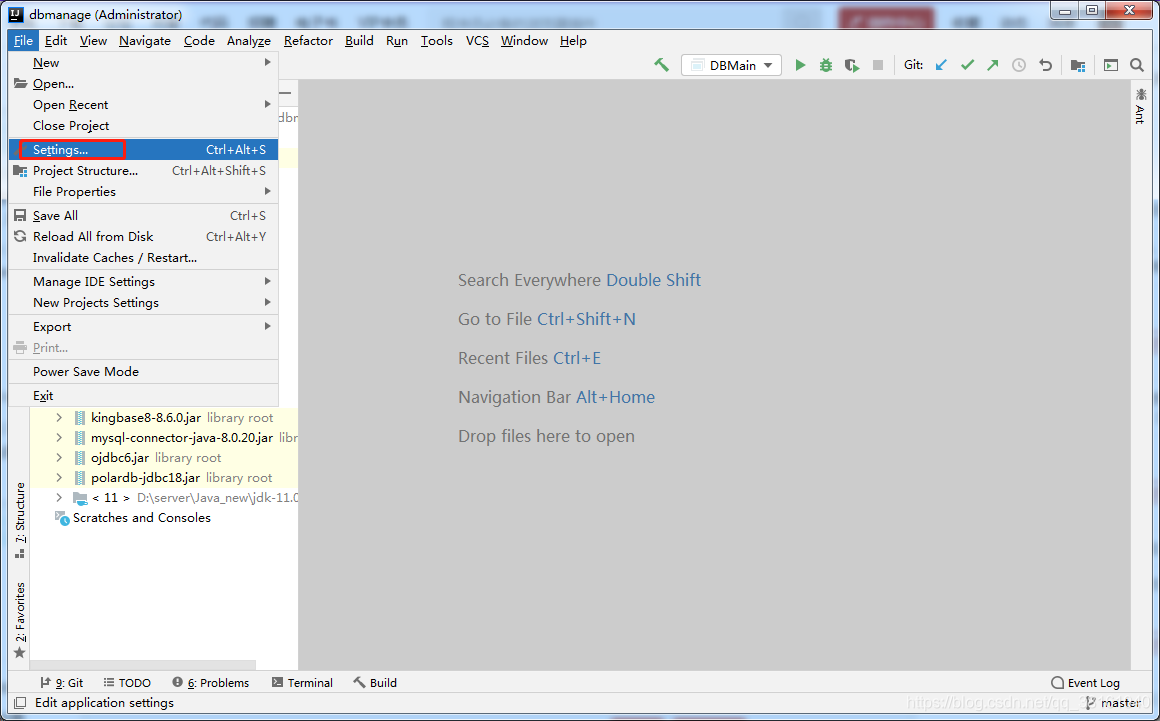Image resolution: width=1160 pixels, height=721 pixels.
Task: Expand the Export submenu
Action: click(144, 326)
